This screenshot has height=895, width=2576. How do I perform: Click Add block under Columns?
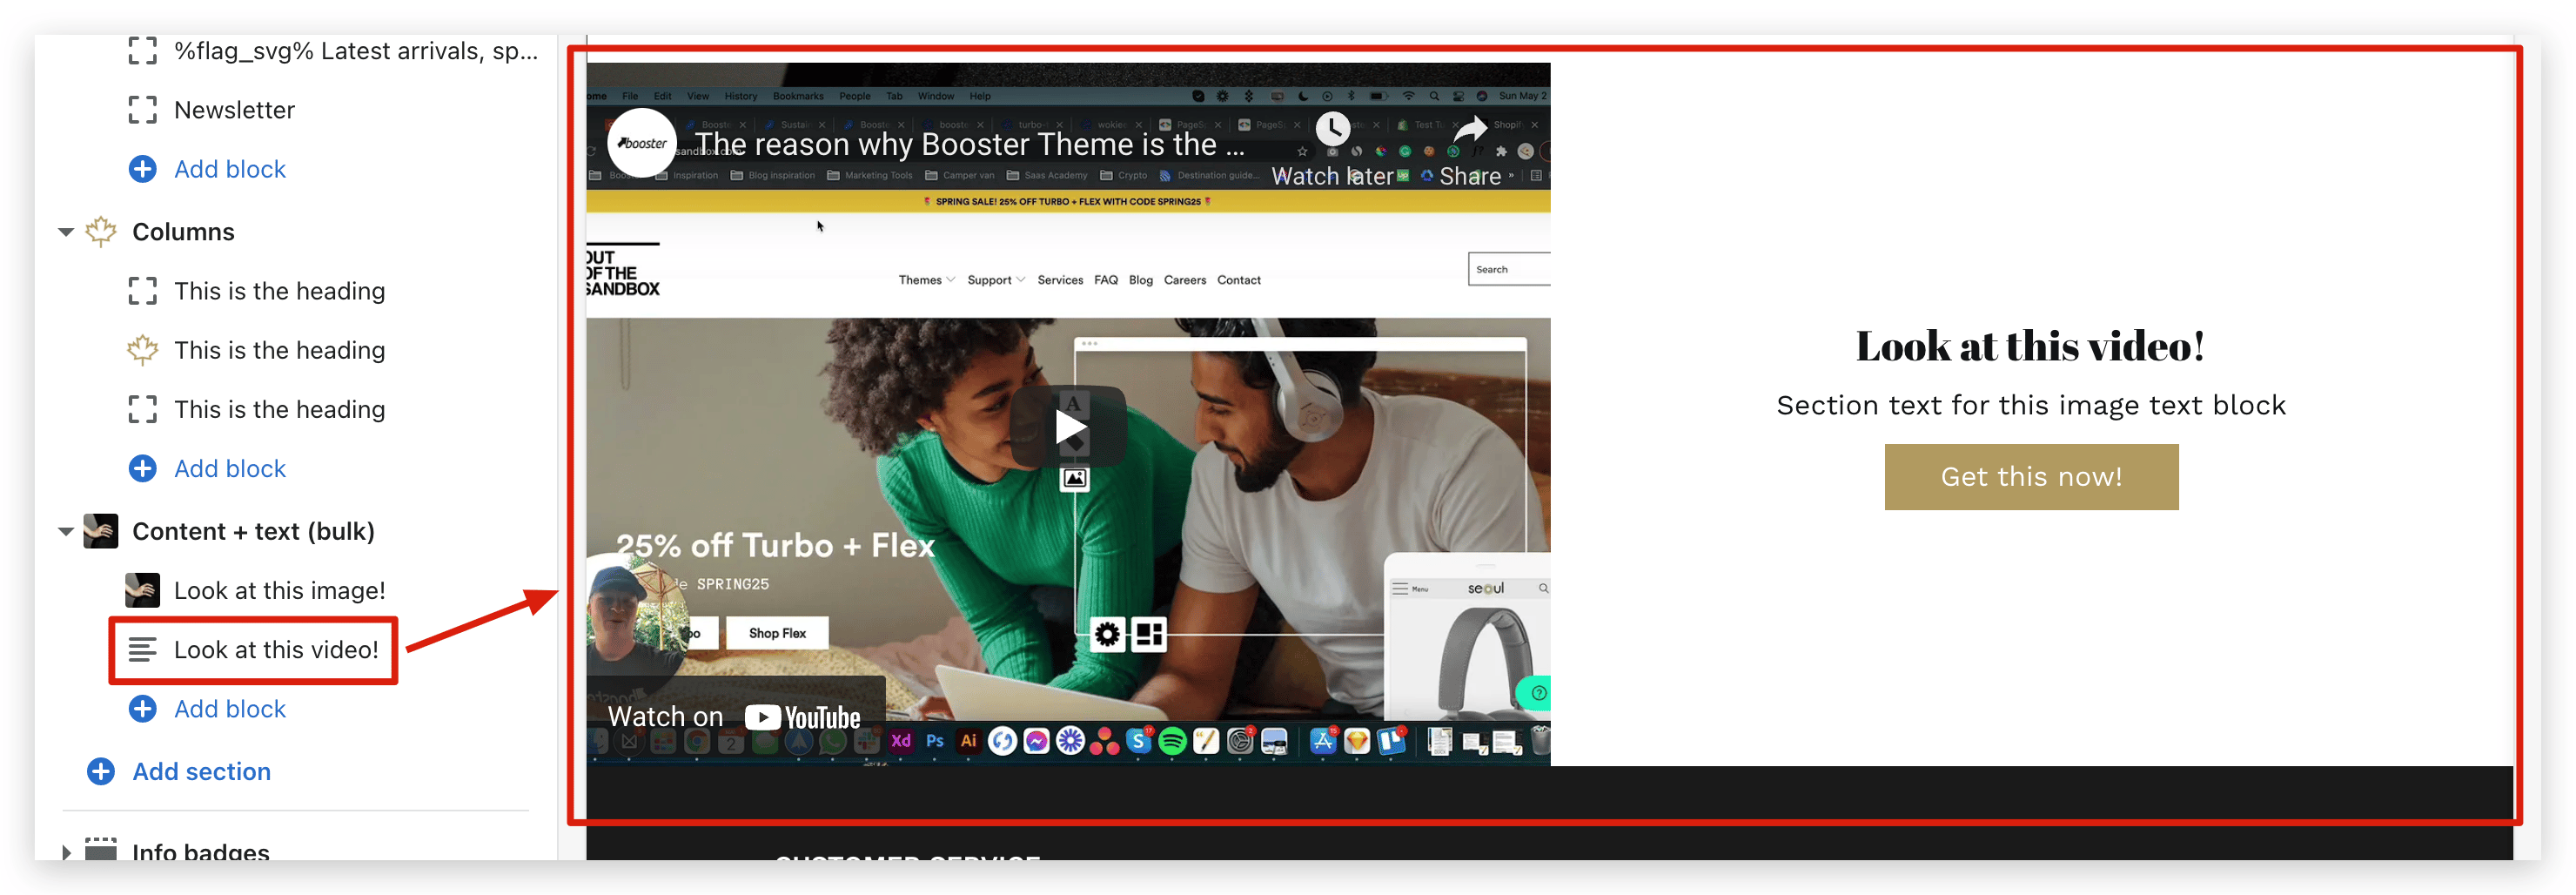[229, 469]
